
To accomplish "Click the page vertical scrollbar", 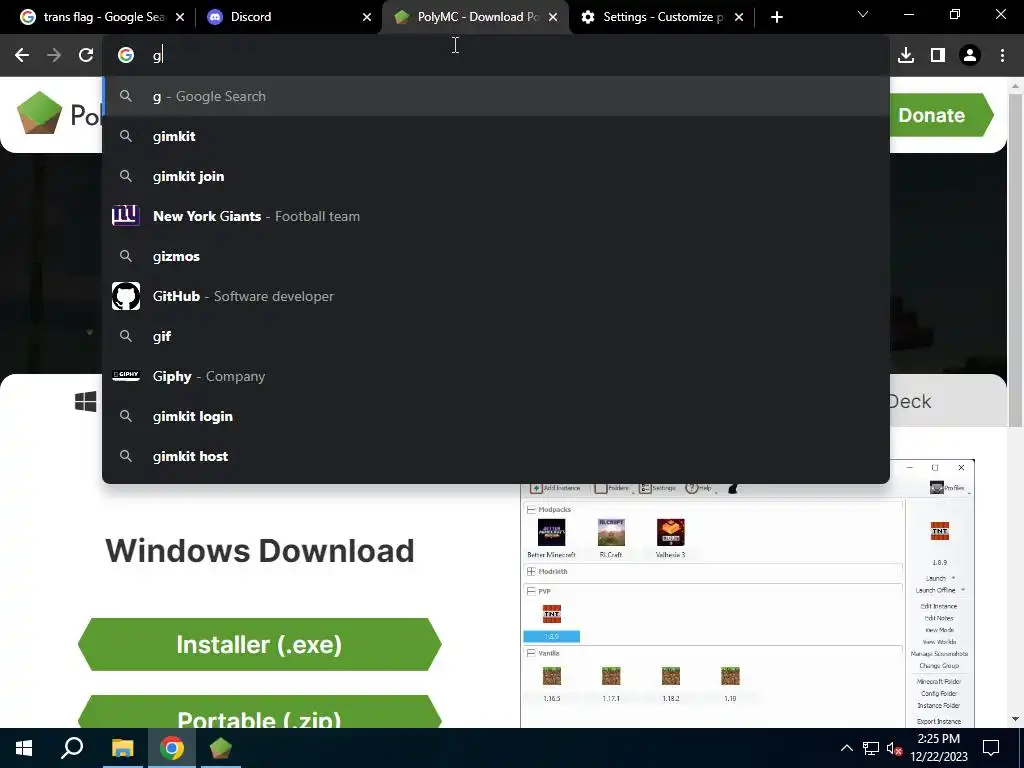I will [1015, 261].
